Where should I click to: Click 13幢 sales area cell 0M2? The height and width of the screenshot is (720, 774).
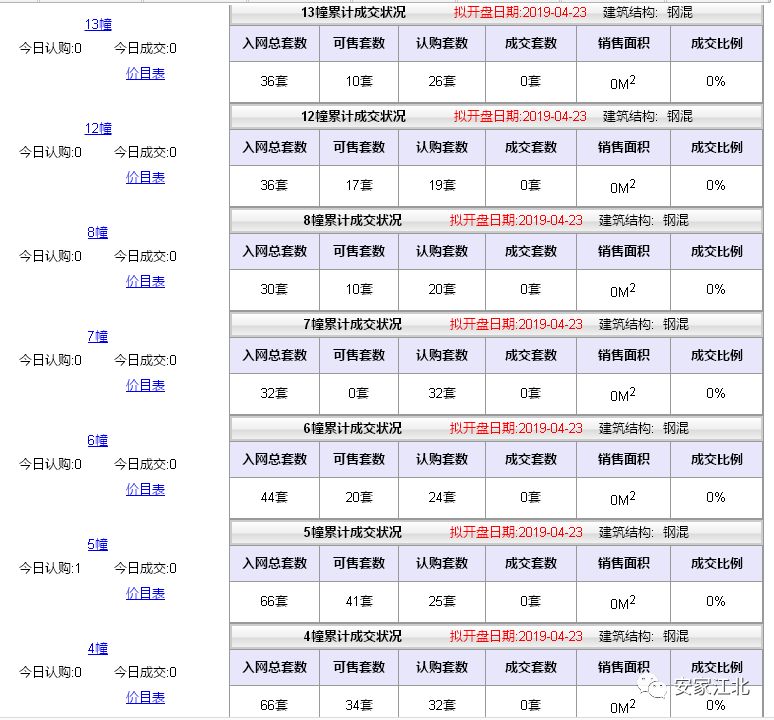(x=623, y=81)
